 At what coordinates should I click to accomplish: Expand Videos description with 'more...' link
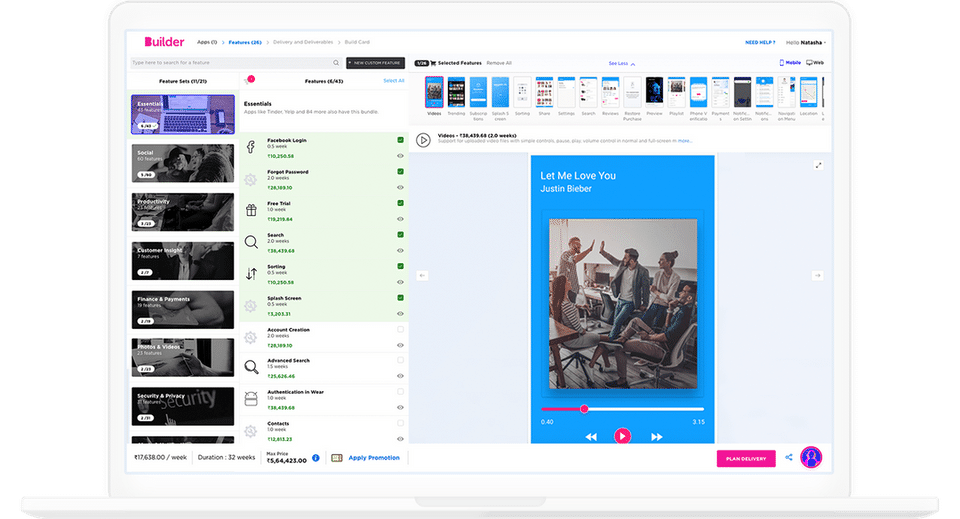point(685,141)
